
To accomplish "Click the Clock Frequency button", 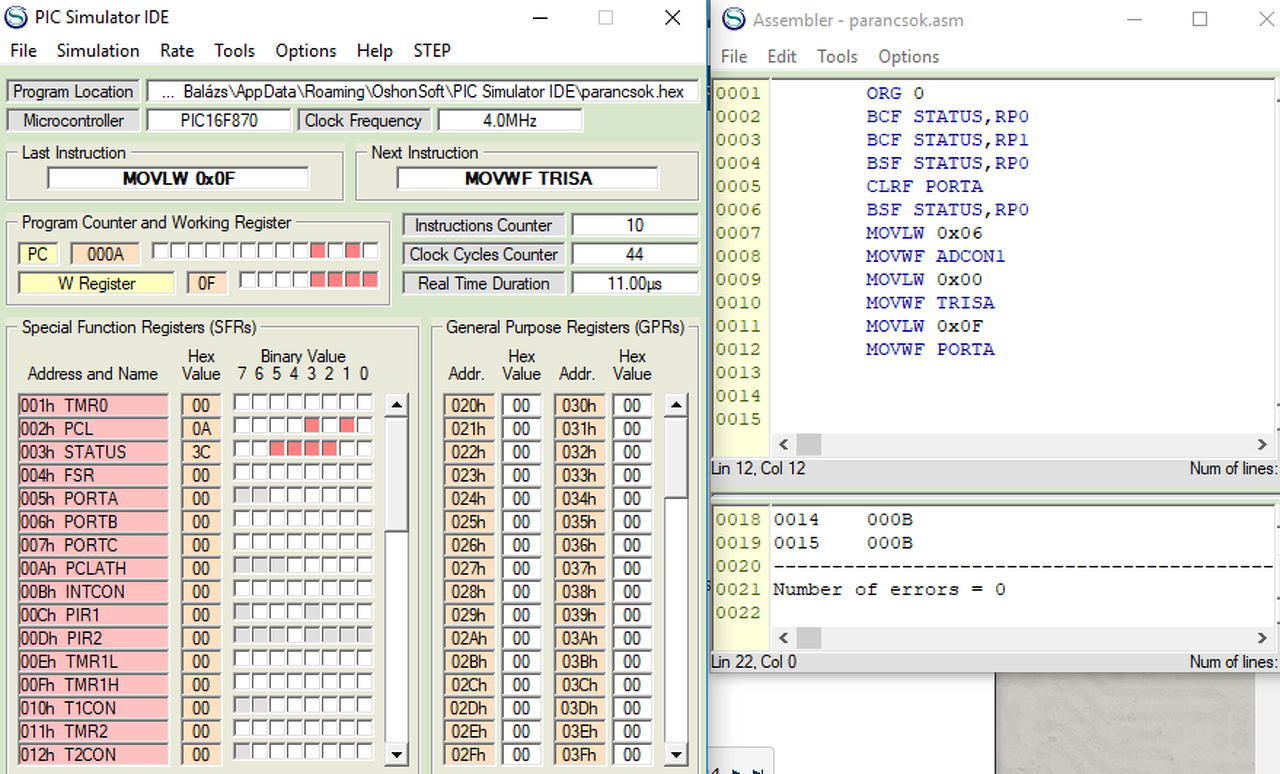I will tap(363, 121).
